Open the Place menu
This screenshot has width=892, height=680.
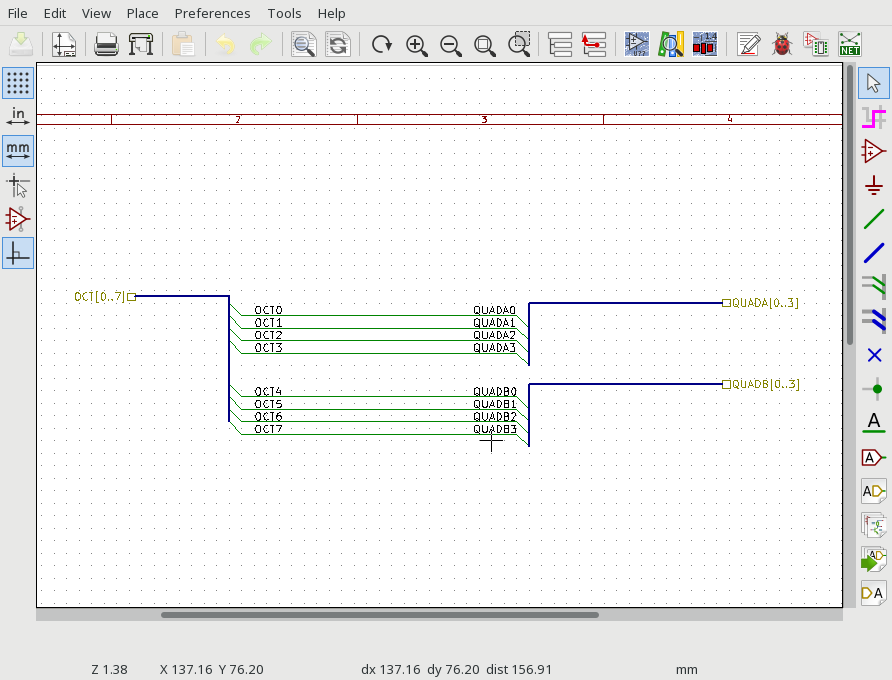click(142, 13)
